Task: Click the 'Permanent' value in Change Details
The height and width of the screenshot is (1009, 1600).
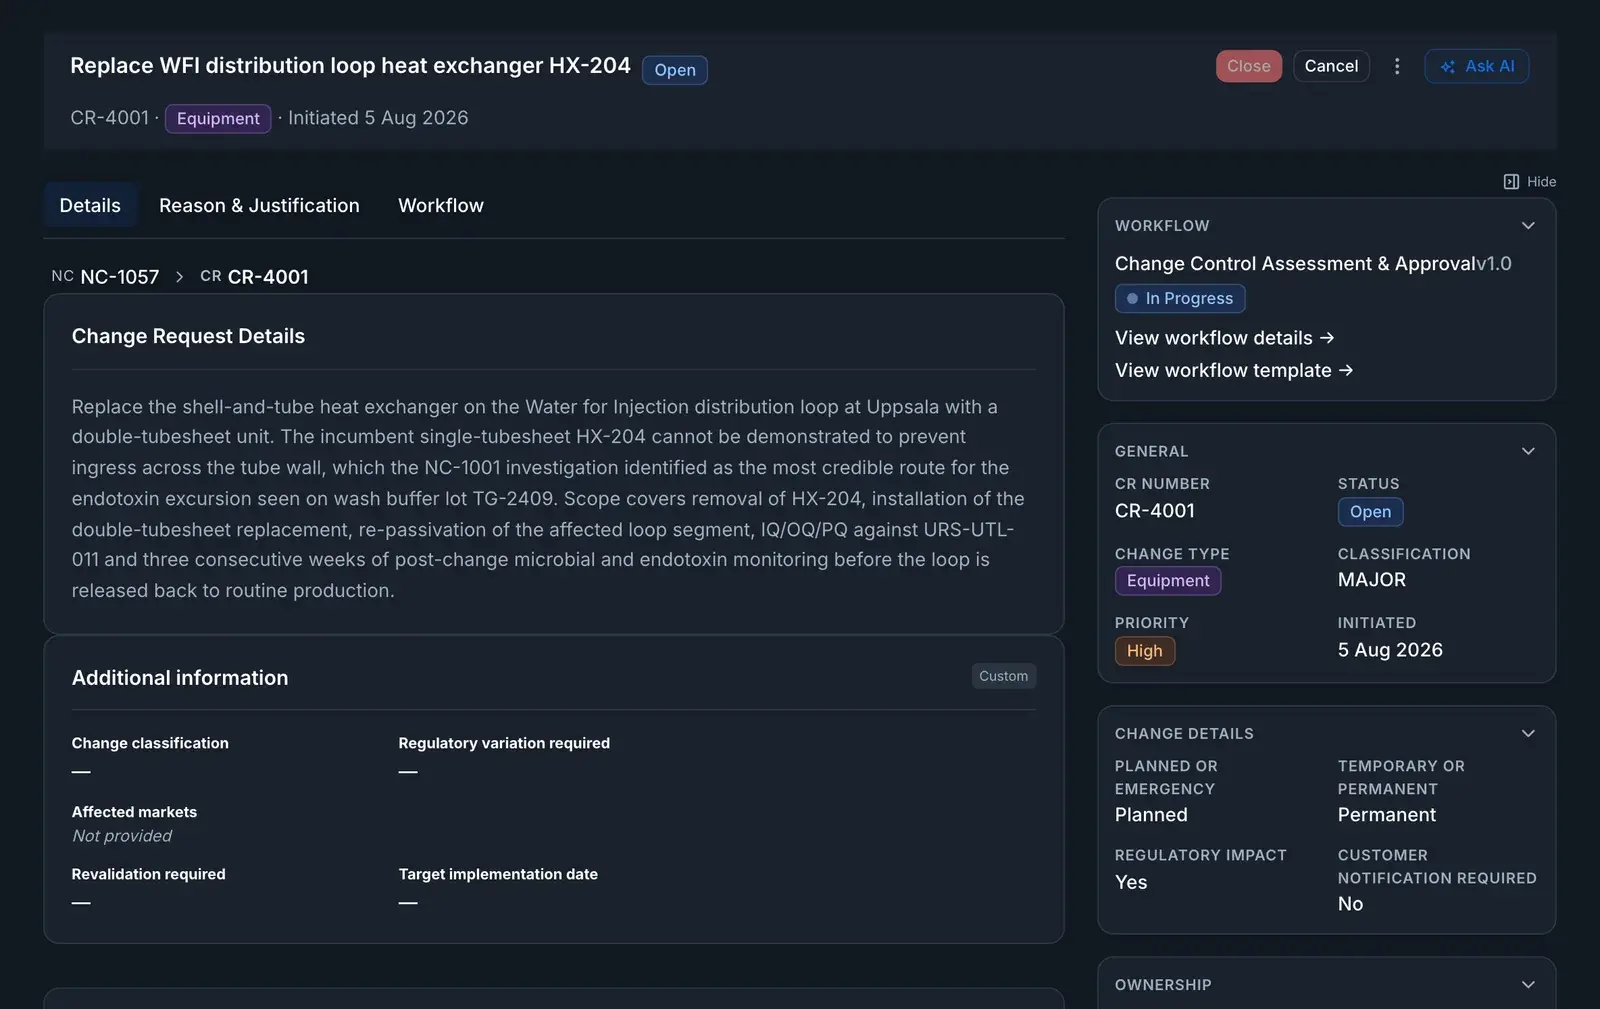Action: [x=1387, y=815]
